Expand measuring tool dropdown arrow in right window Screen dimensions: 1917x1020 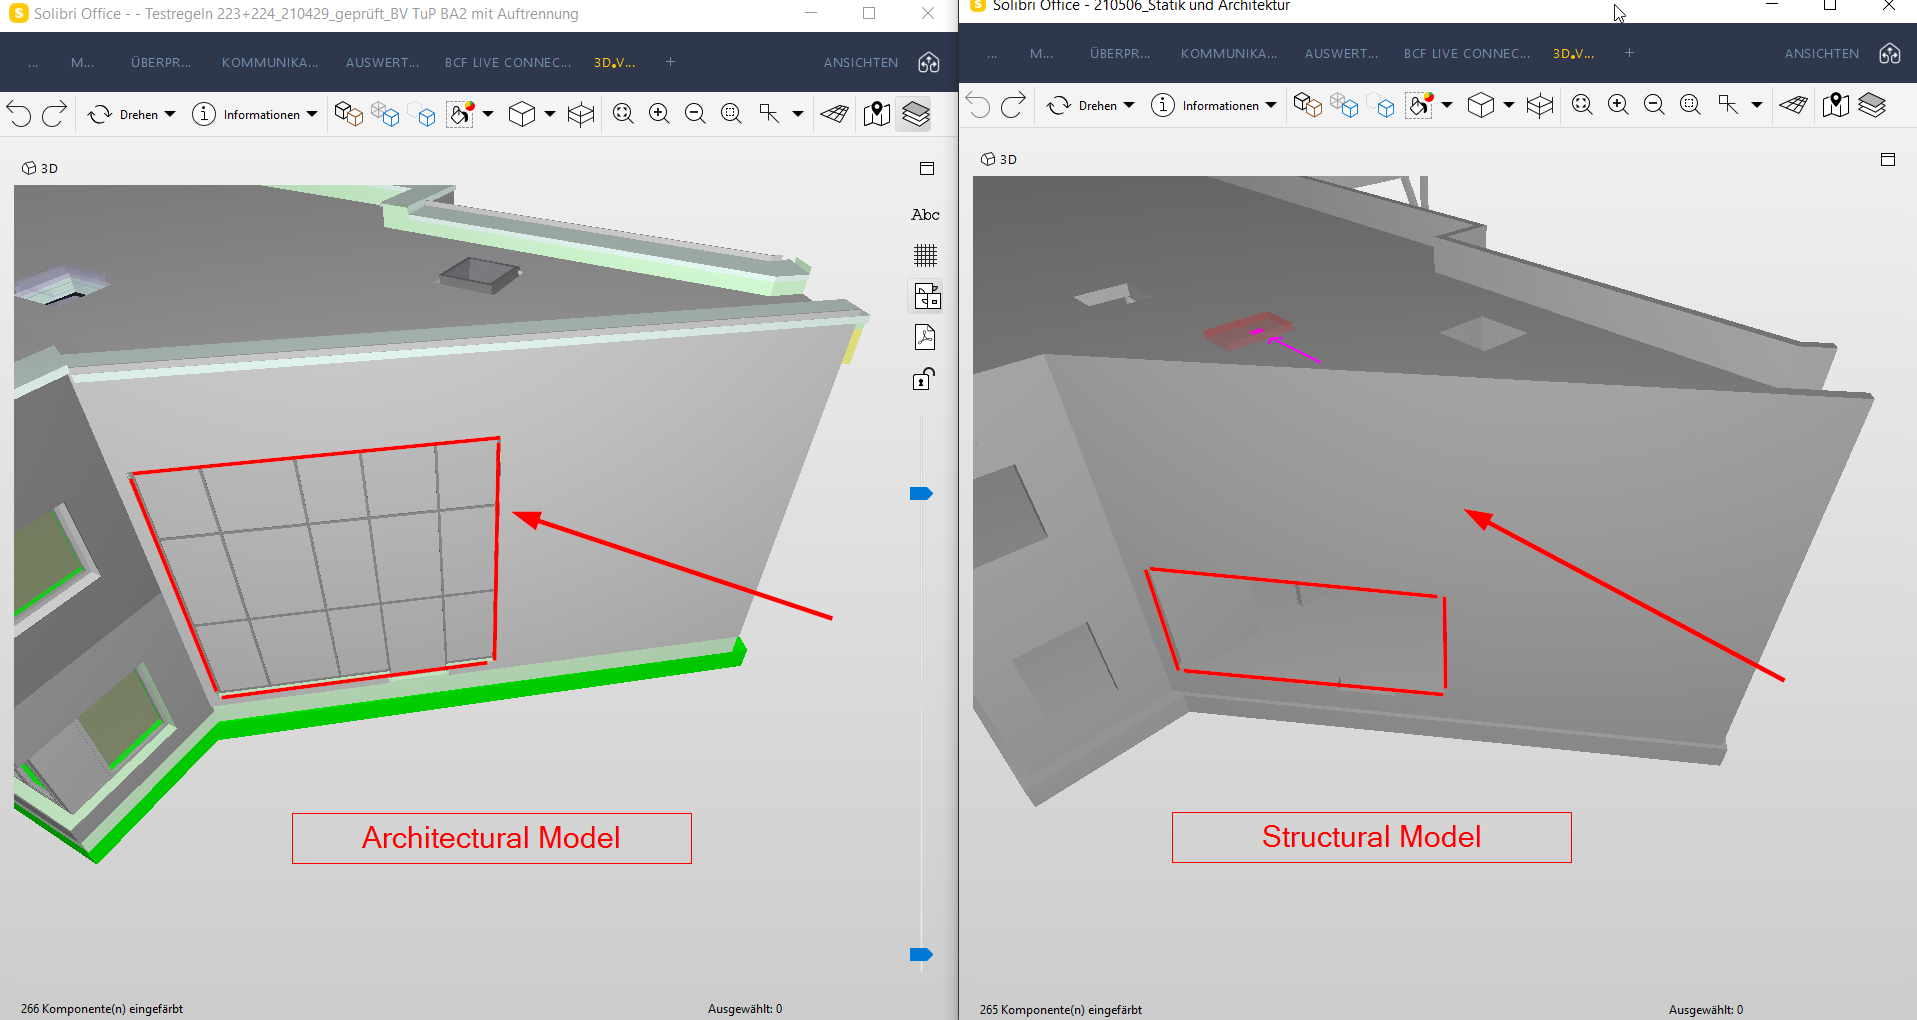click(1757, 105)
